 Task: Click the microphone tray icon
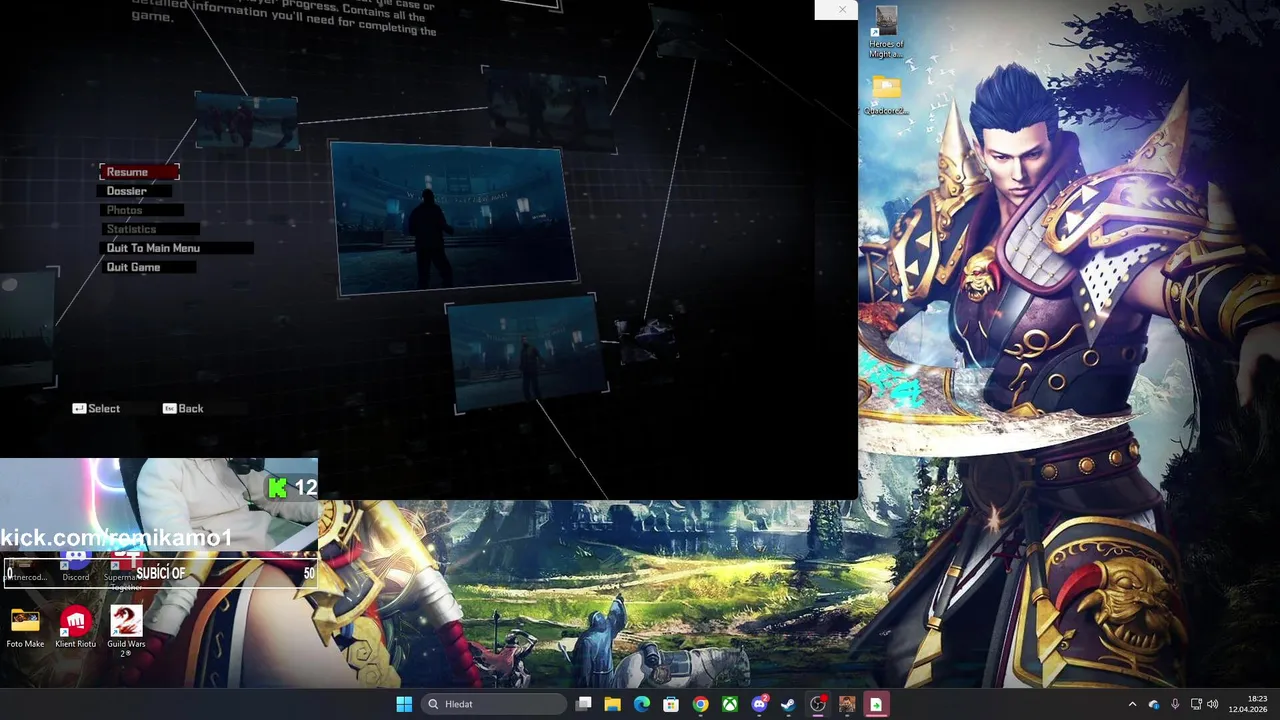[1175, 704]
